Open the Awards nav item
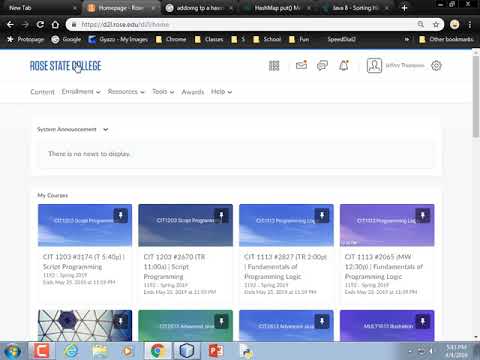 [193, 92]
